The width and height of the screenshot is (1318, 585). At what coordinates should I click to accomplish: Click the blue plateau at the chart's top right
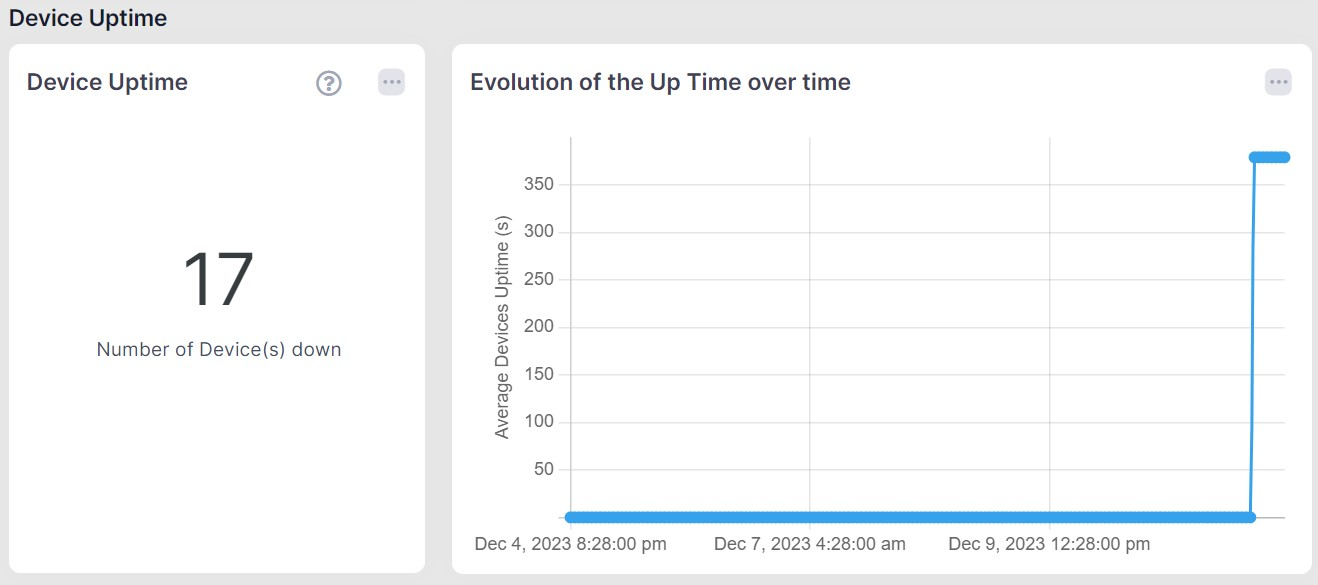click(x=1270, y=157)
